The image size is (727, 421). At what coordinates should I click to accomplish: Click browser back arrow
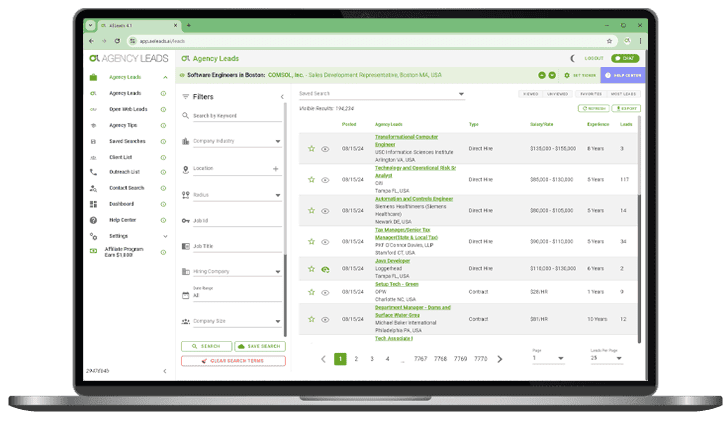pyautogui.click(x=91, y=41)
